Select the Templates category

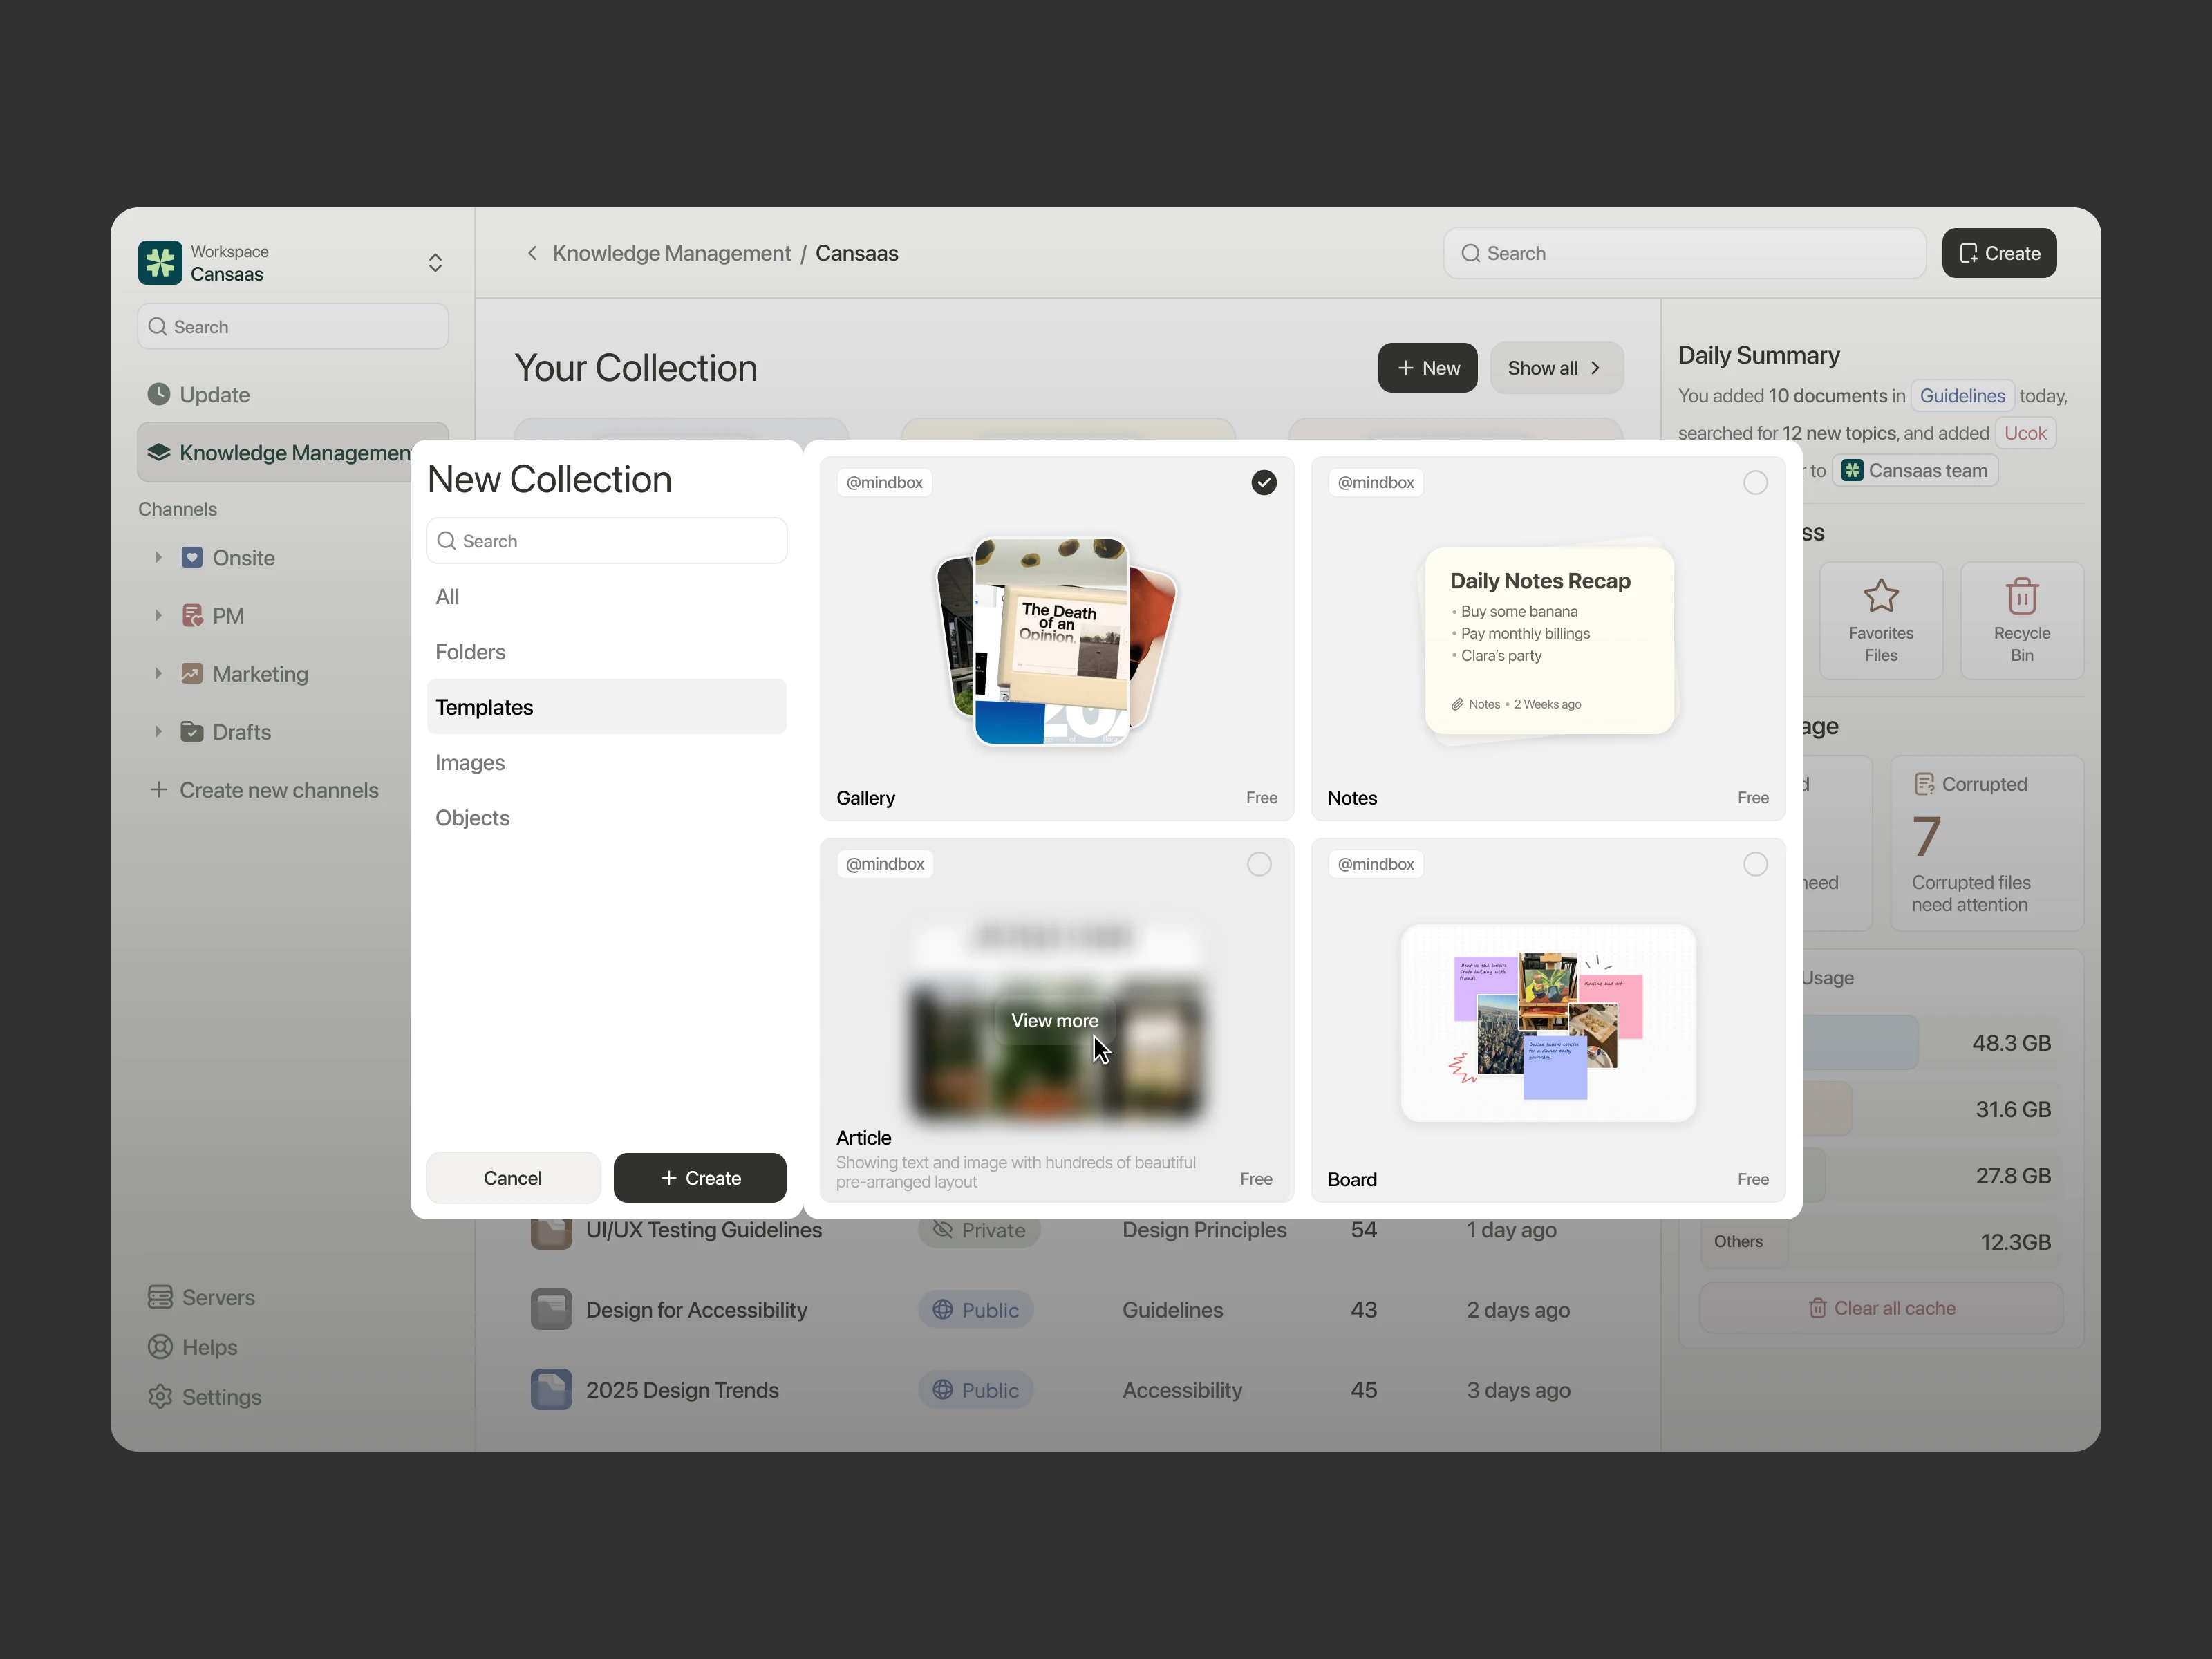606,707
